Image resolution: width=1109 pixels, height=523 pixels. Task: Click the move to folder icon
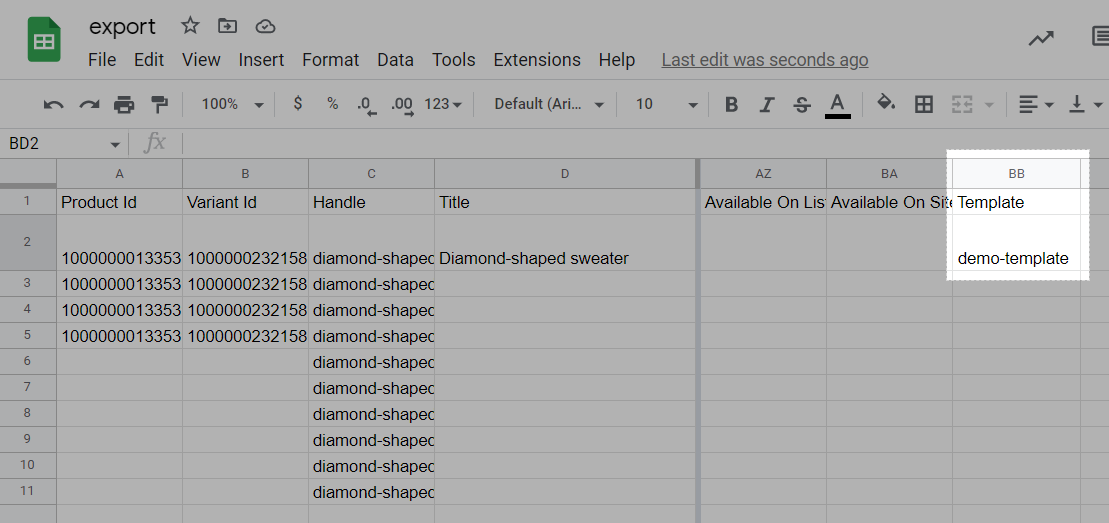click(227, 26)
